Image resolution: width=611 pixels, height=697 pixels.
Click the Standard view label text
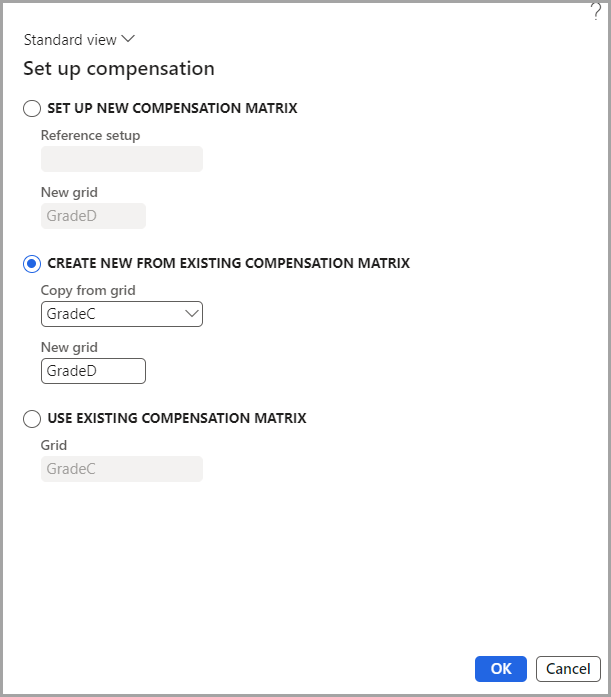click(x=69, y=40)
